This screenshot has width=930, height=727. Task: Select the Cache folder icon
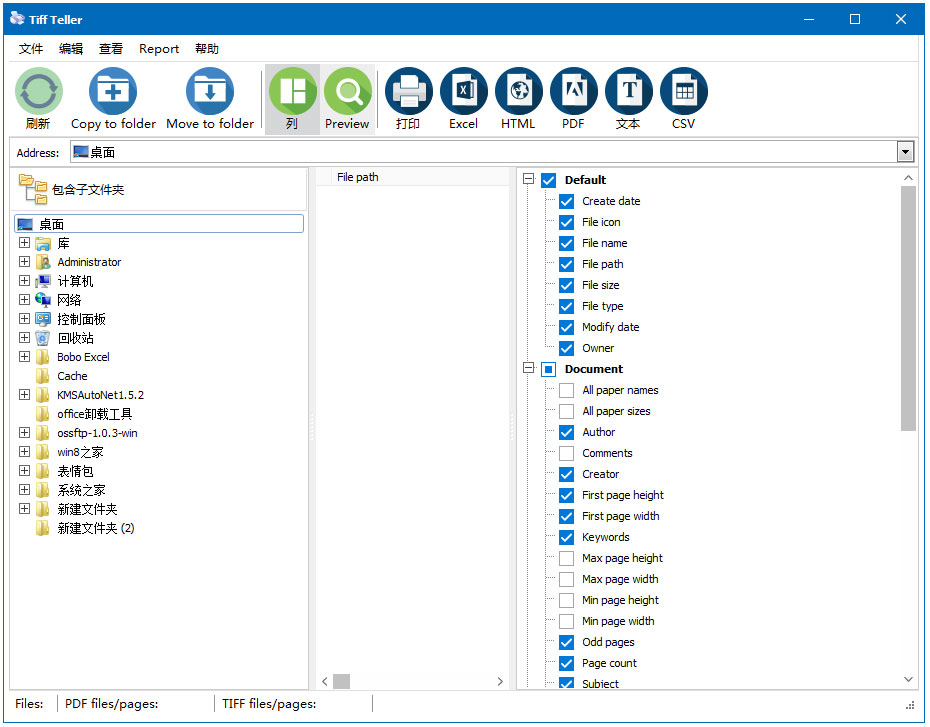pos(43,376)
